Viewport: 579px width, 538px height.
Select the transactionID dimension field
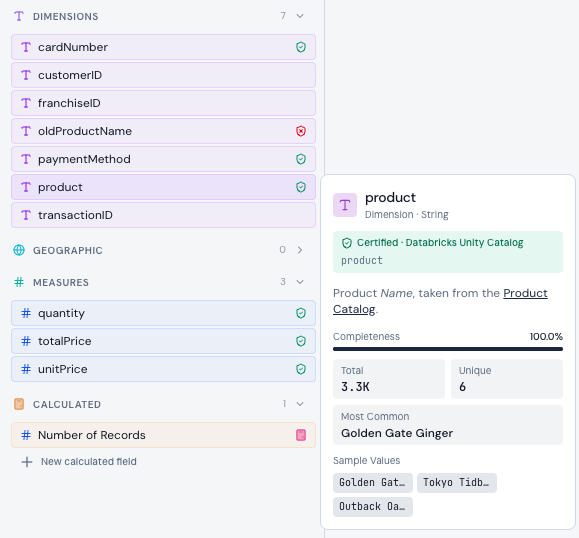tap(163, 215)
